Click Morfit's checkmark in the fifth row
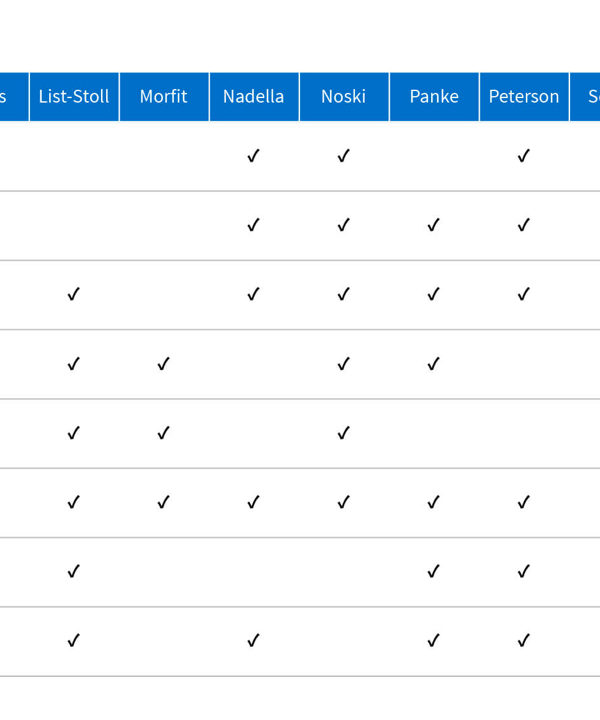 point(163,433)
